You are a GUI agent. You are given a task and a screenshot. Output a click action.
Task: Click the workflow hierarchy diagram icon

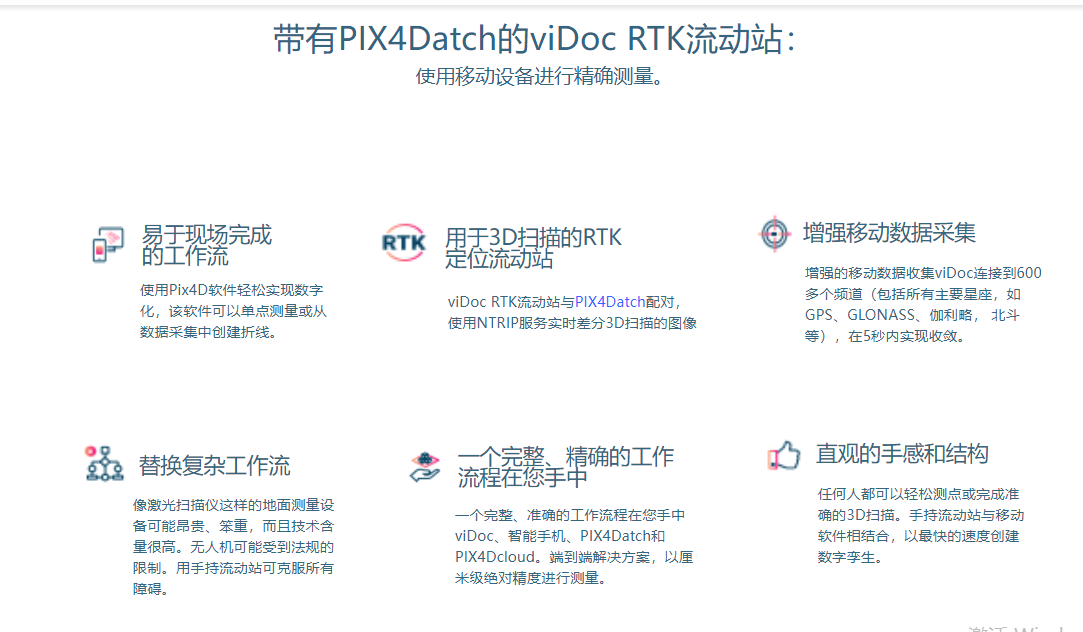click(104, 463)
